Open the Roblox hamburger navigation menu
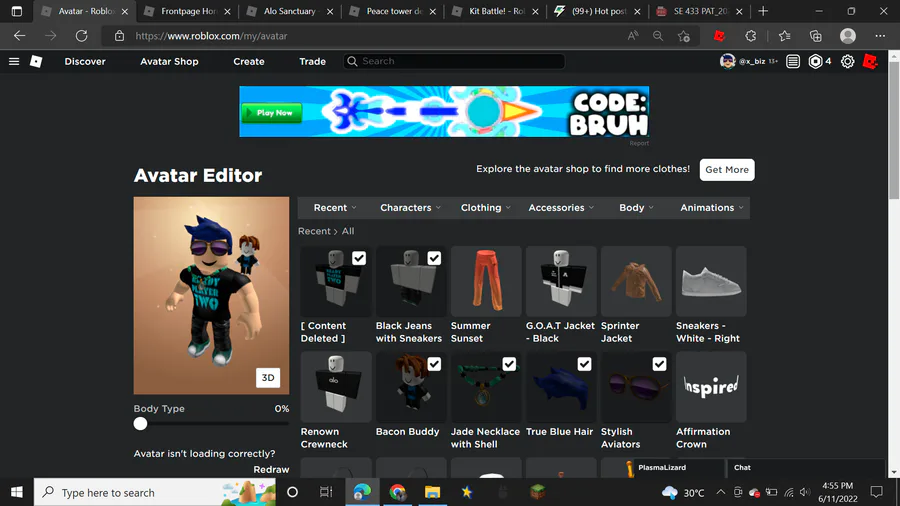Viewport: 900px width, 506px height. coord(14,61)
